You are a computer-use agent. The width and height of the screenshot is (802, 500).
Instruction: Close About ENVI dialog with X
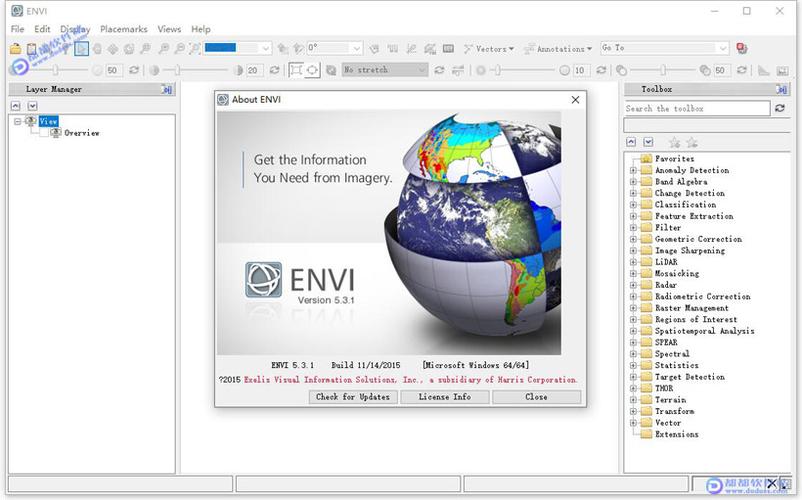575,100
